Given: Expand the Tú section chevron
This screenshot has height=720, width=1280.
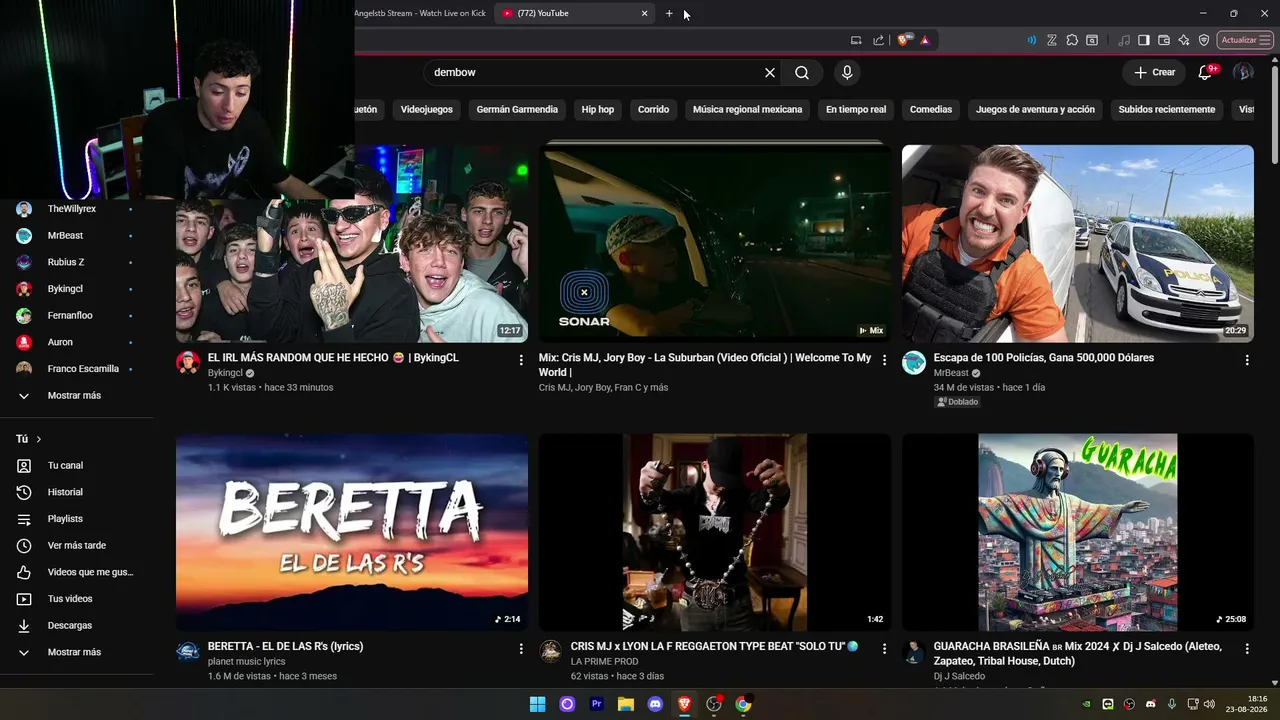Looking at the screenshot, I should pyautogui.click(x=39, y=439).
